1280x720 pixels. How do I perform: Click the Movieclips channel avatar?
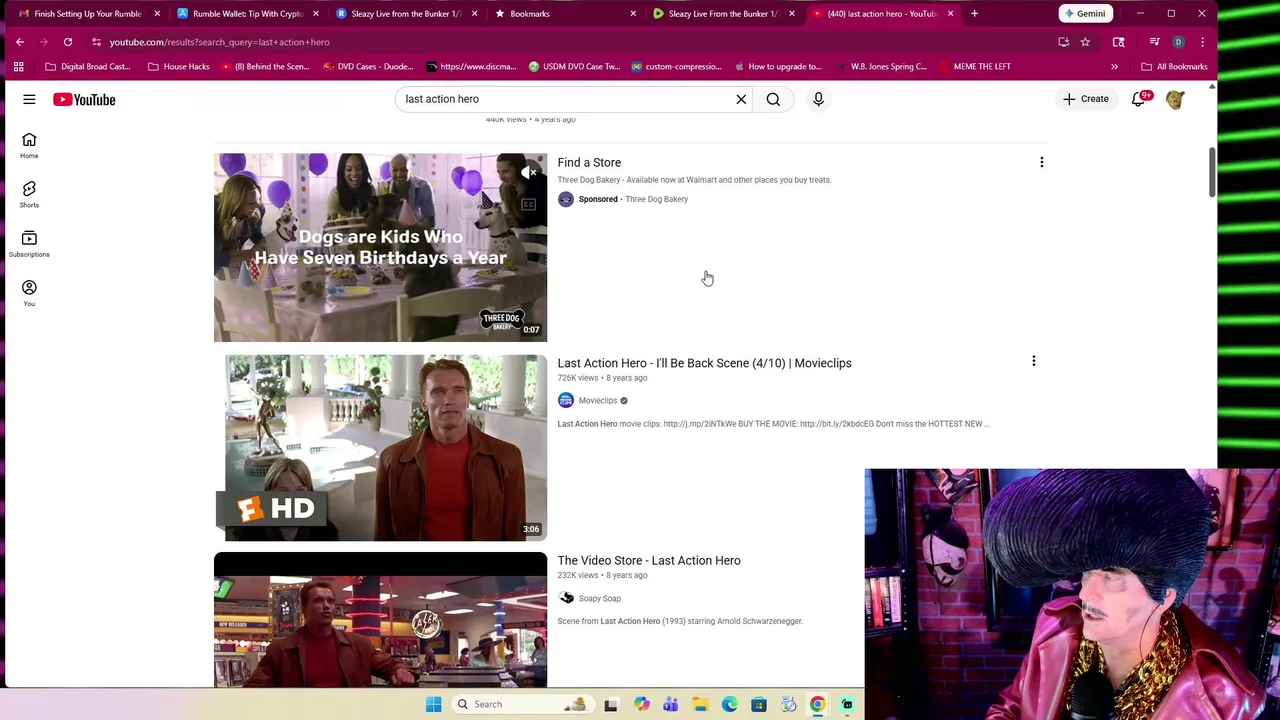pos(566,400)
